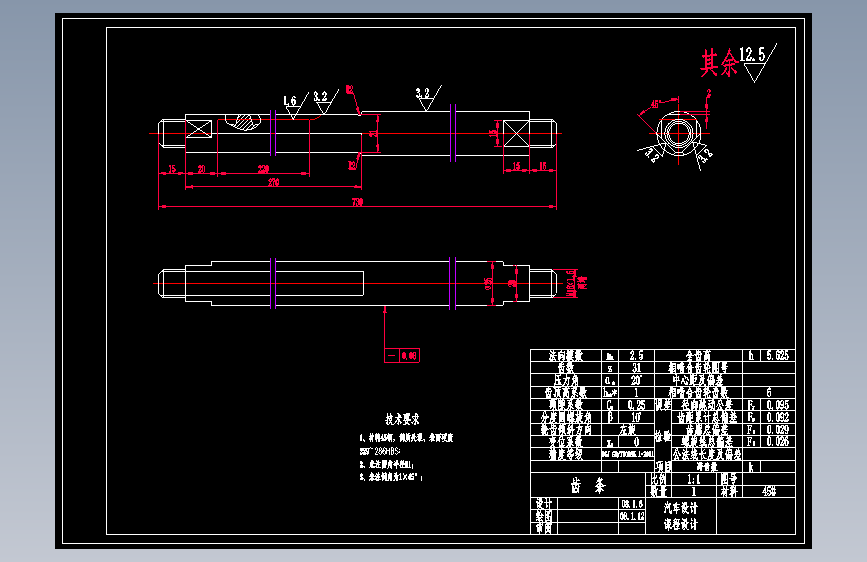Click the 课程设计 text in the title block
The image size is (867, 562).
681,524
